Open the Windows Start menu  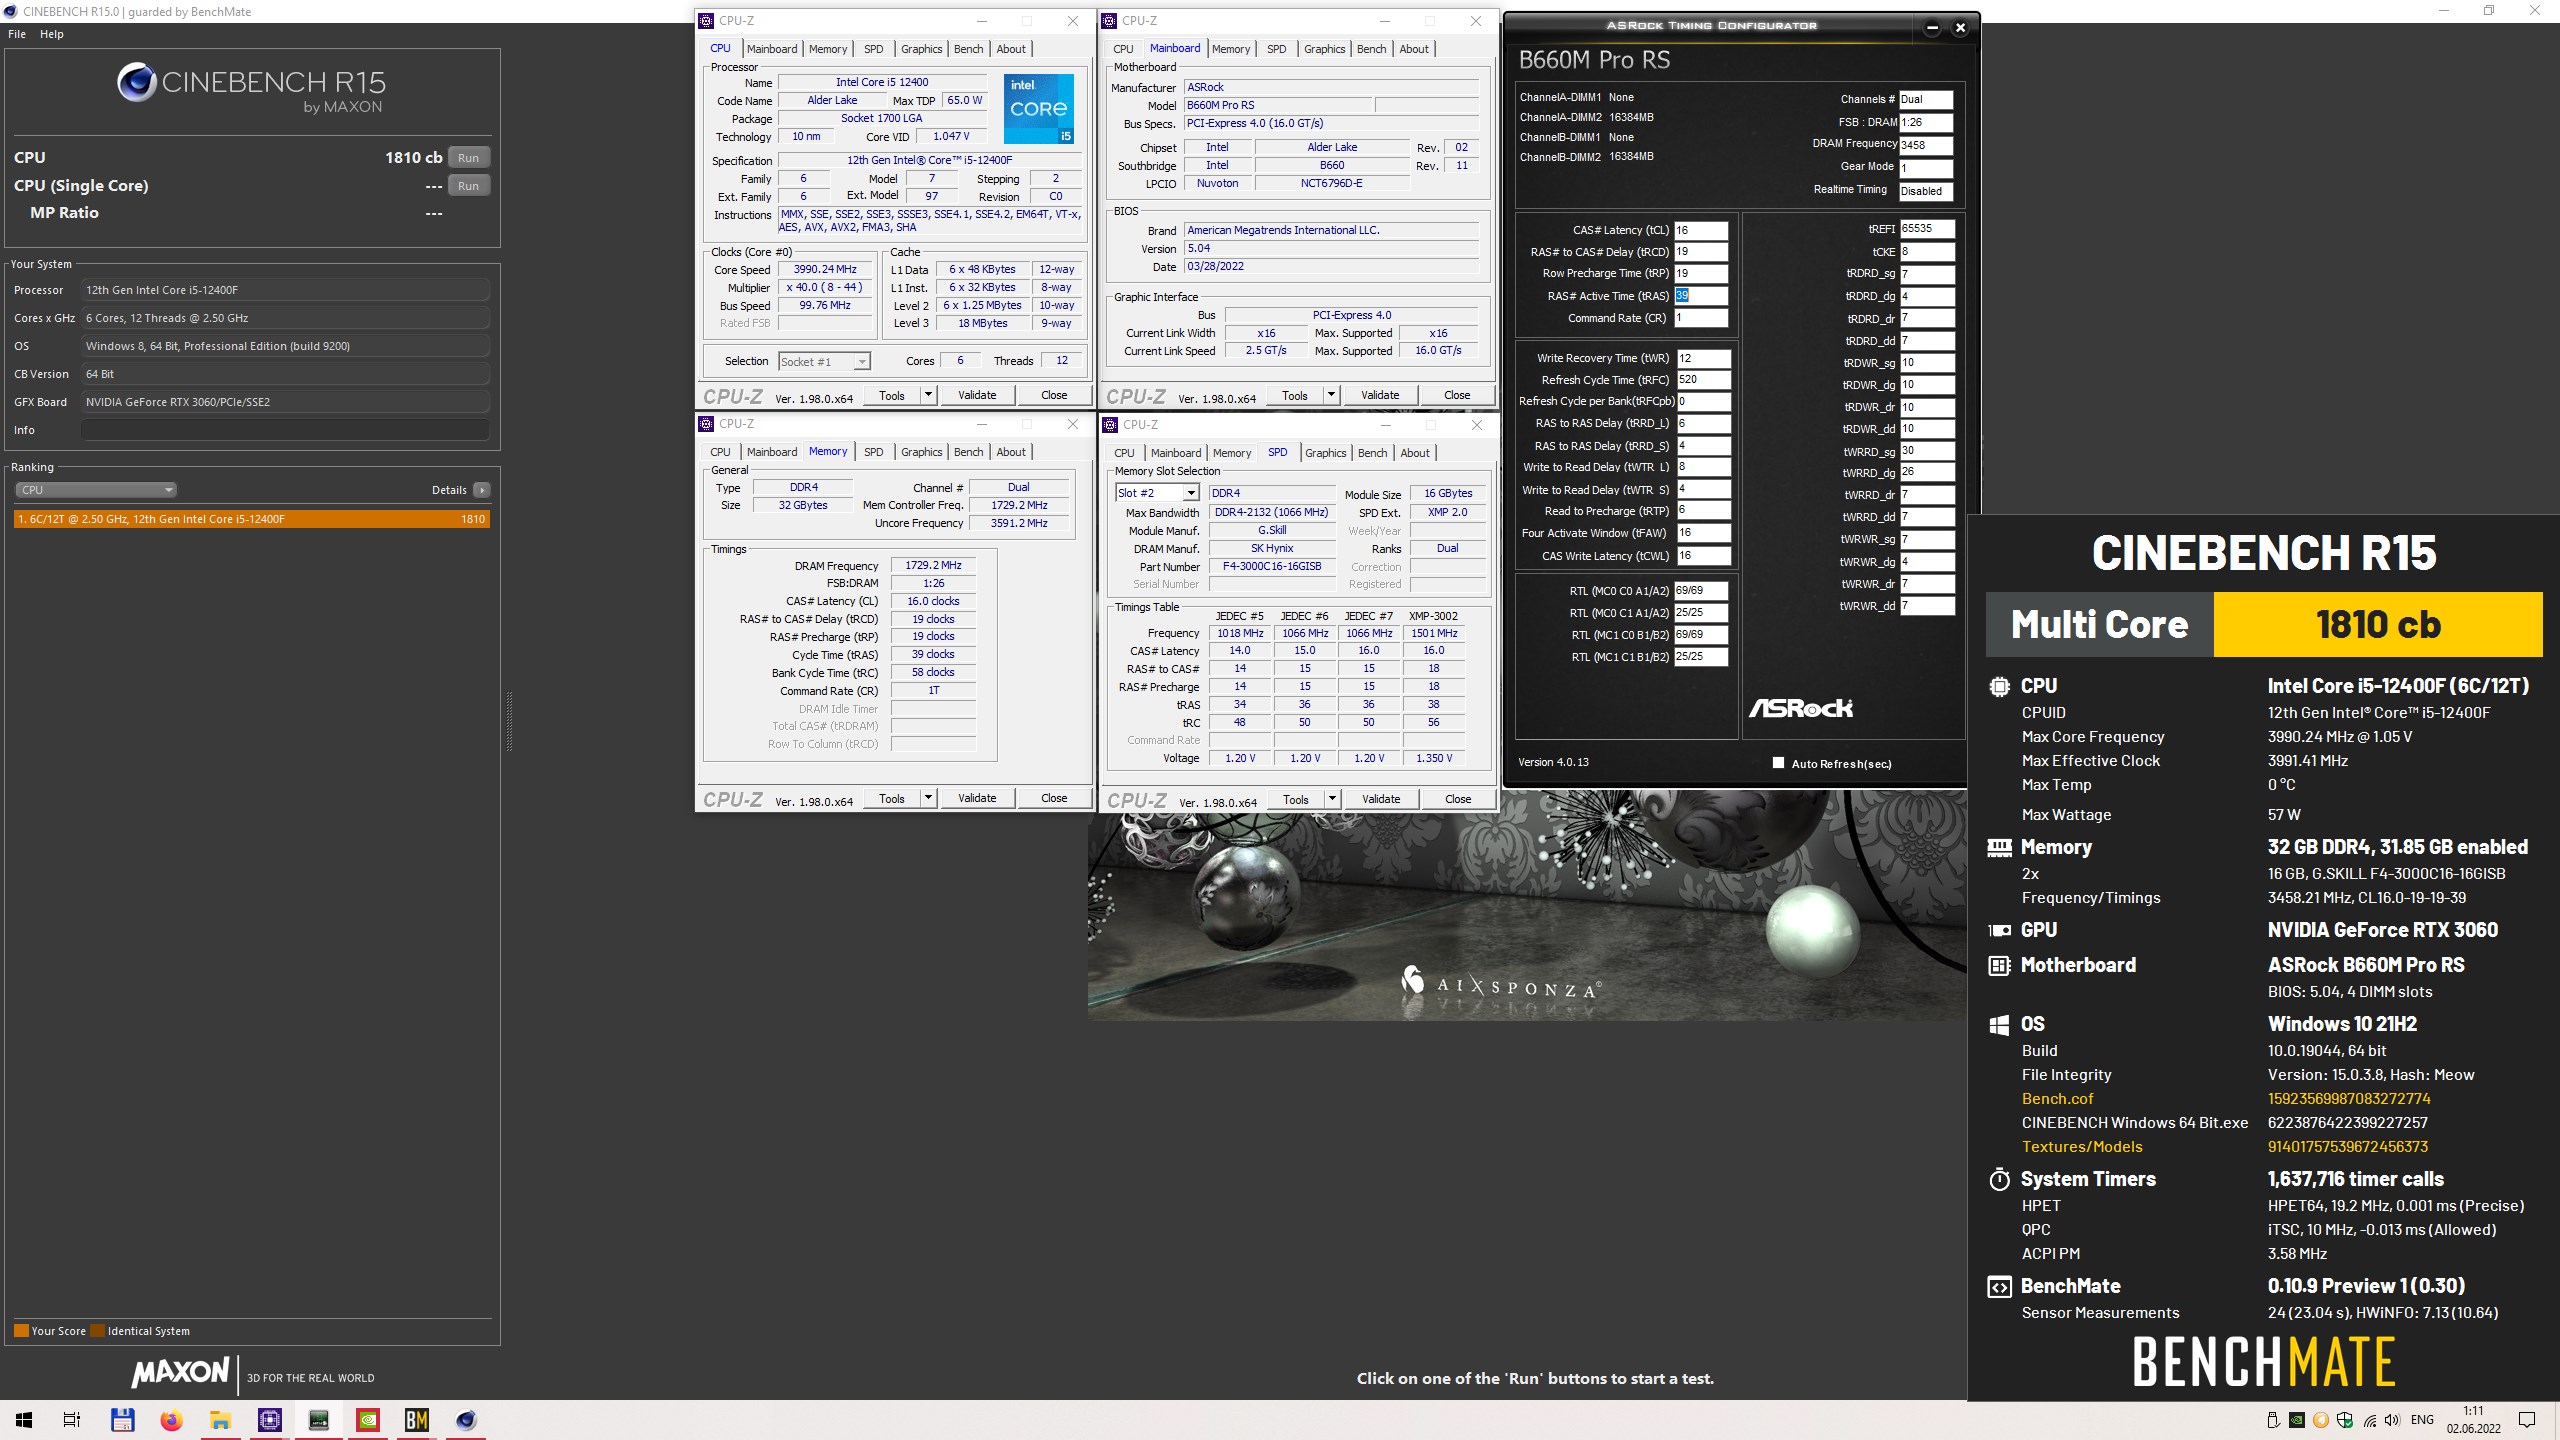pyautogui.click(x=24, y=1420)
